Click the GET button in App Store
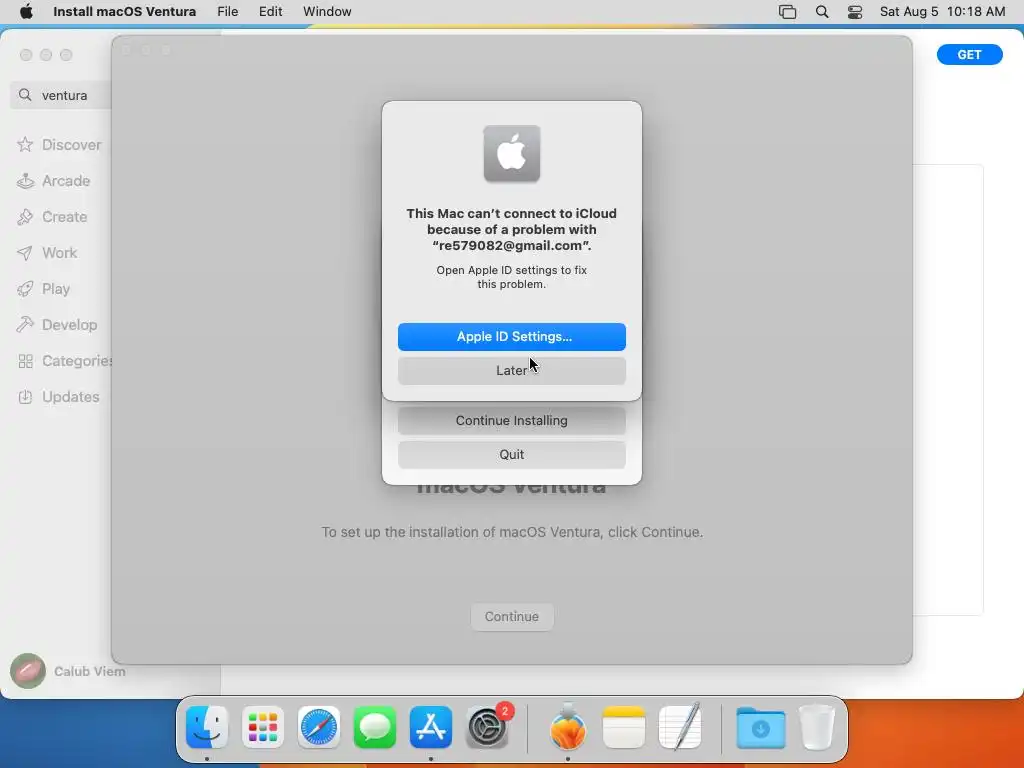Viewport: 1024px width, 768px height. (969, 55)
